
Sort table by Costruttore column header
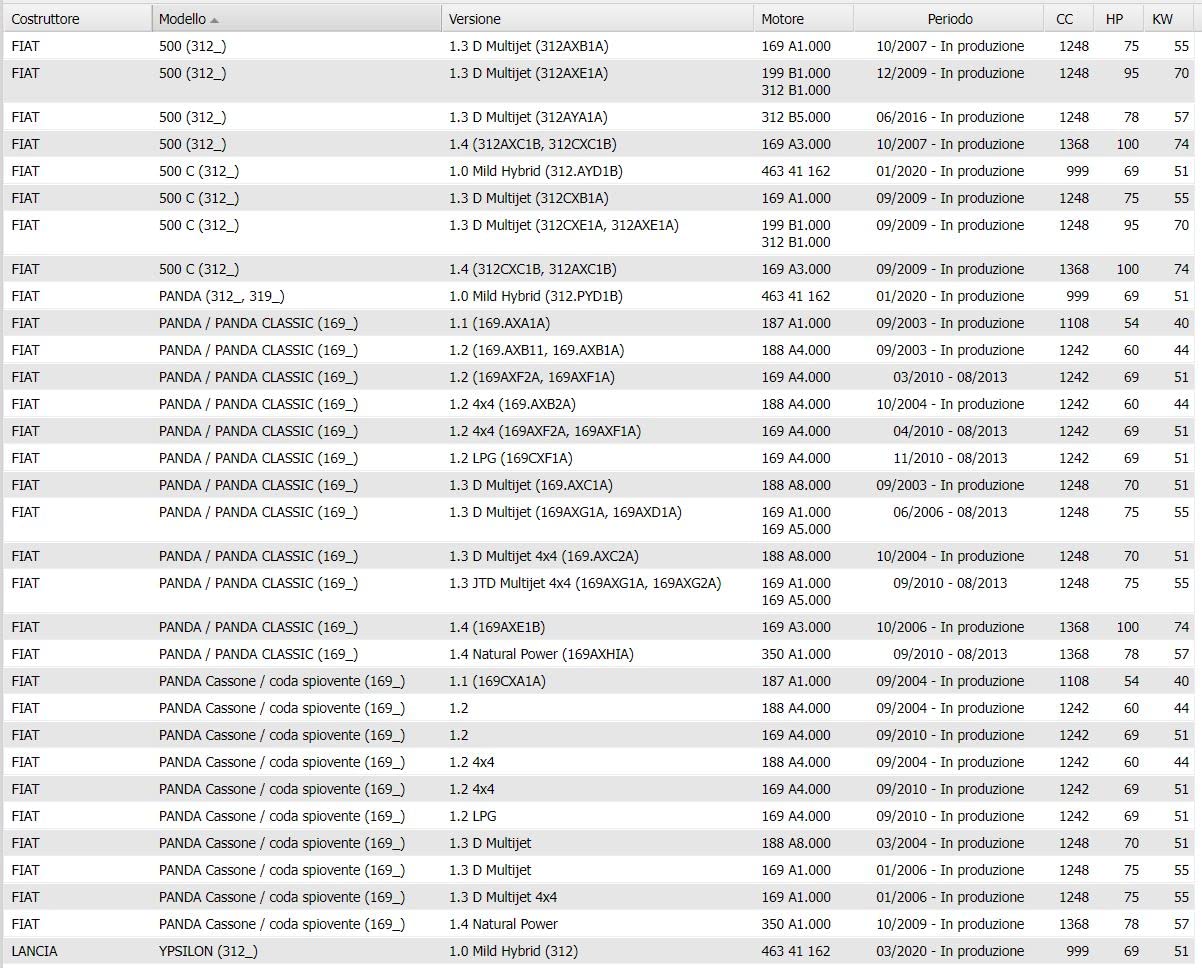click(78, 19)
